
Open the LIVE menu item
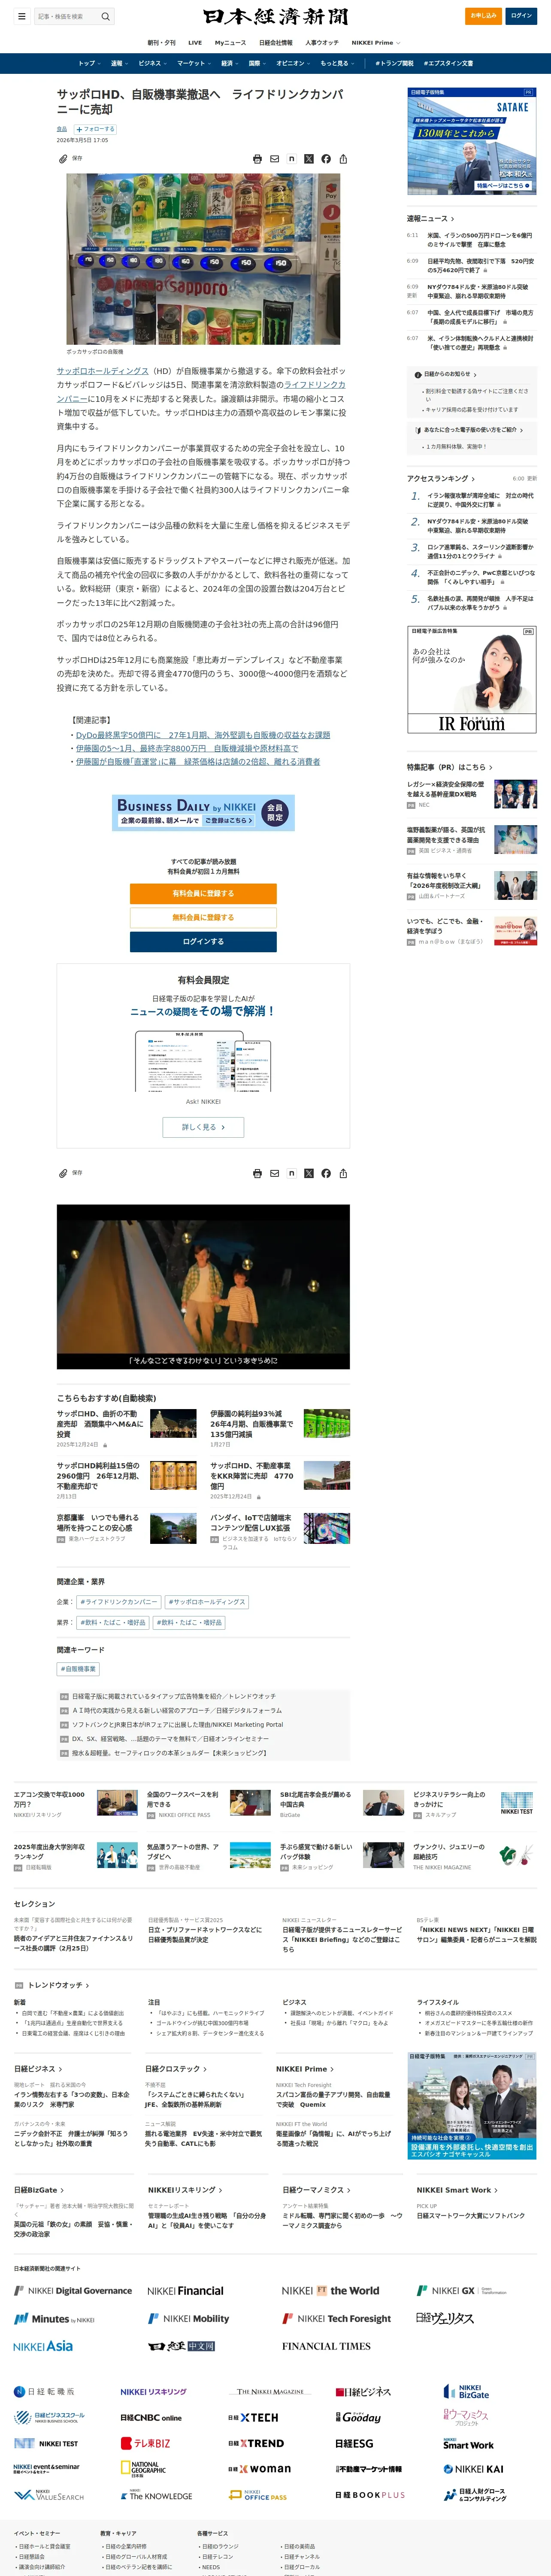pyautogui.click(x=195, y=43)
